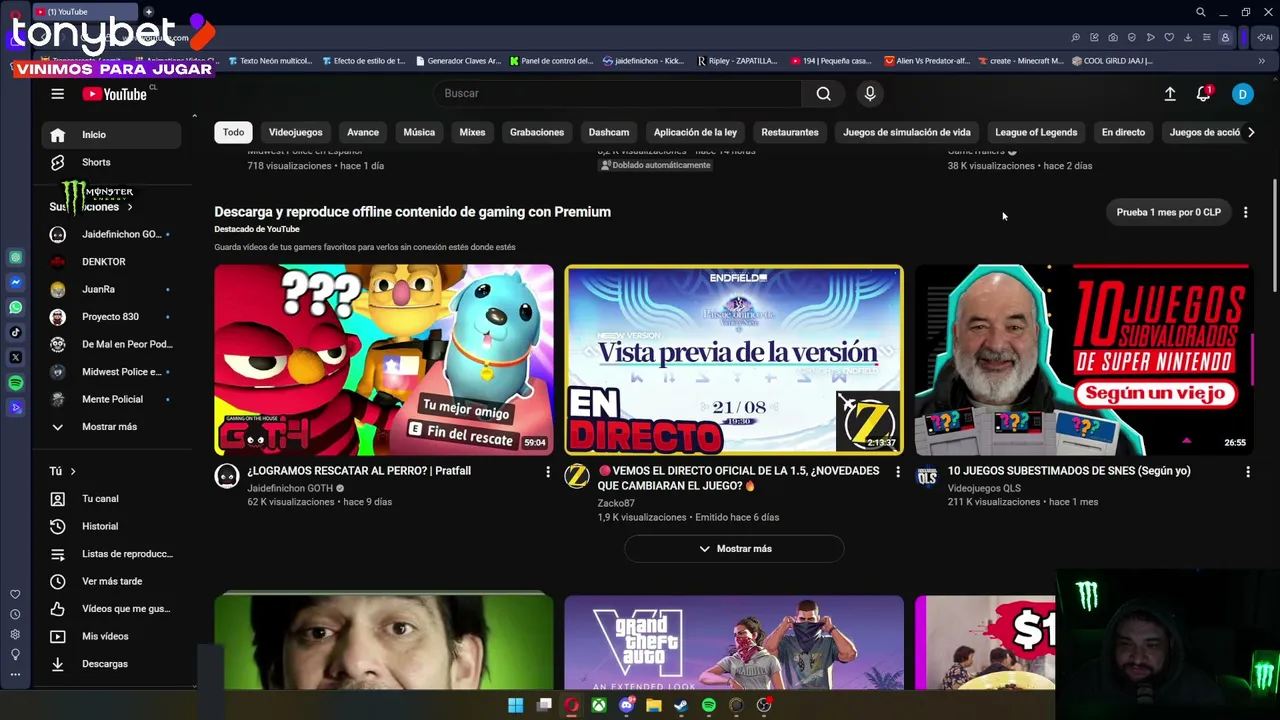Open TikTok in the Opera sidebar
1280x720 pixels.
pos(15,333)
